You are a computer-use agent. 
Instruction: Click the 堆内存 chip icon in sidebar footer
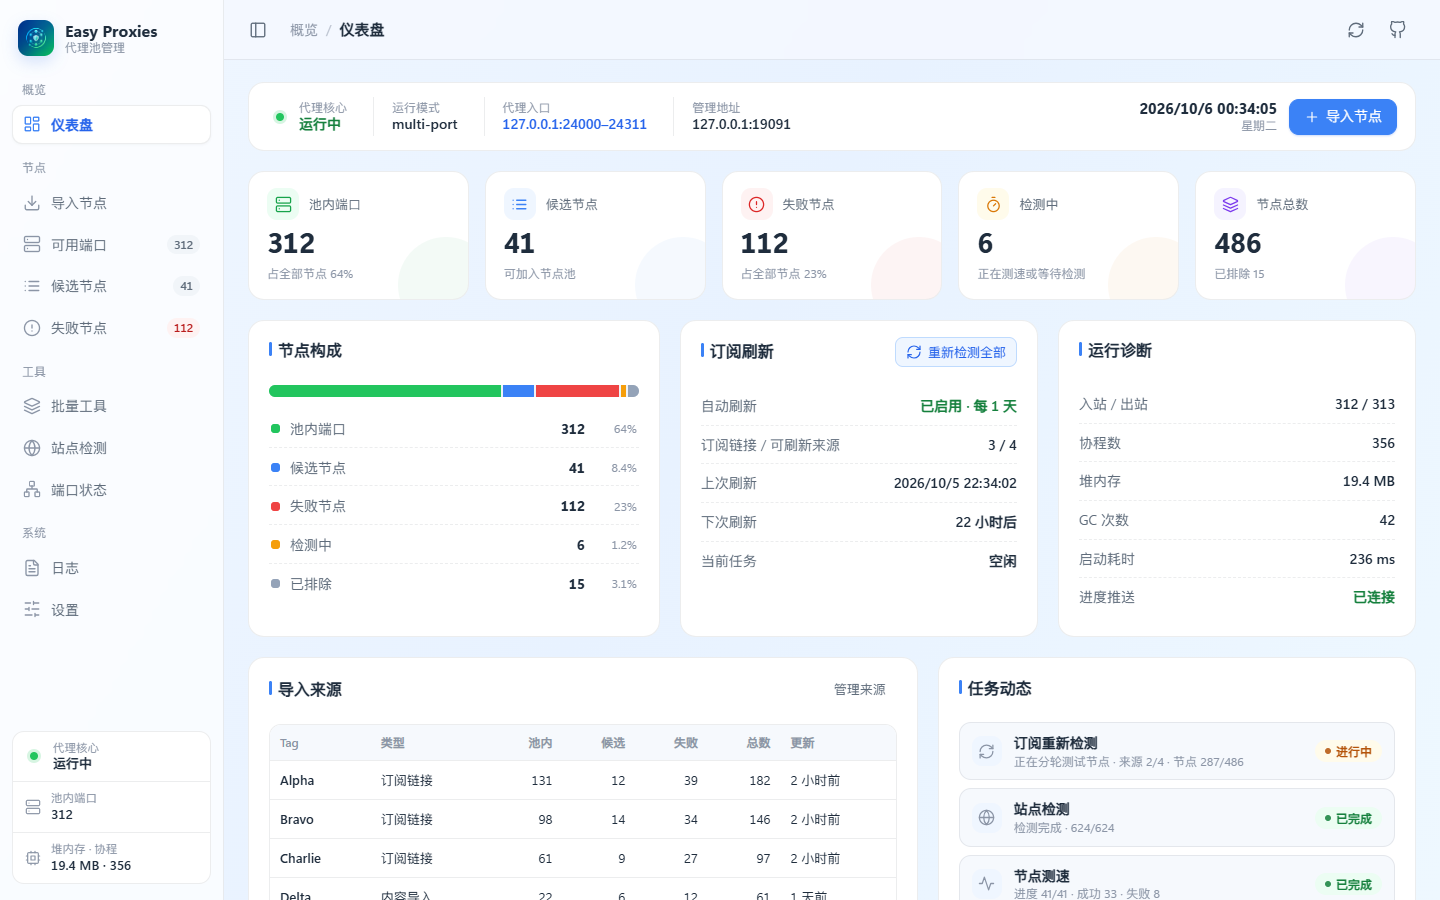(x=32, y=858)
